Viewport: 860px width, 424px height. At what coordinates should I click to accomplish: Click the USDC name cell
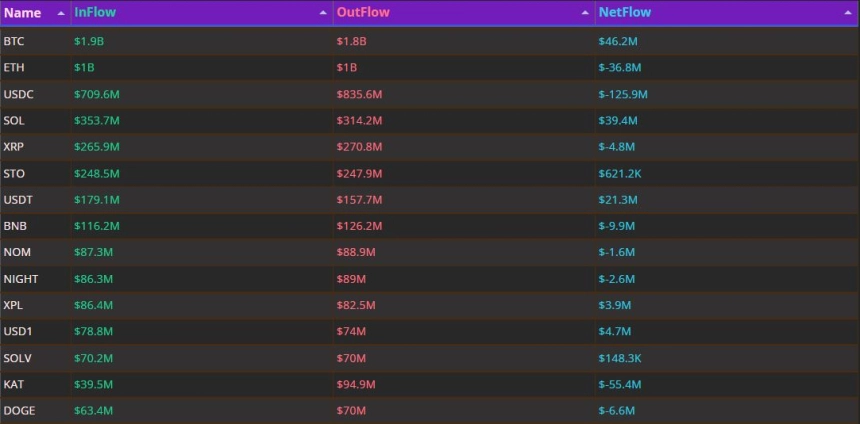click(x=18, y=94)
